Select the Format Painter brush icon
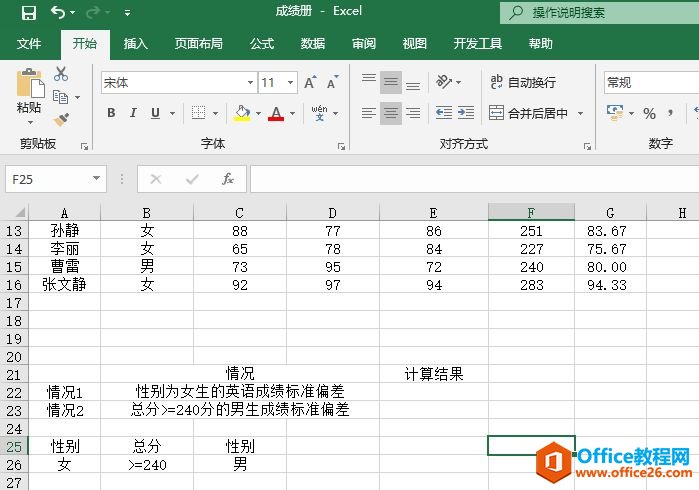Viewport: 699px width, 490px height. pos(62,120)
